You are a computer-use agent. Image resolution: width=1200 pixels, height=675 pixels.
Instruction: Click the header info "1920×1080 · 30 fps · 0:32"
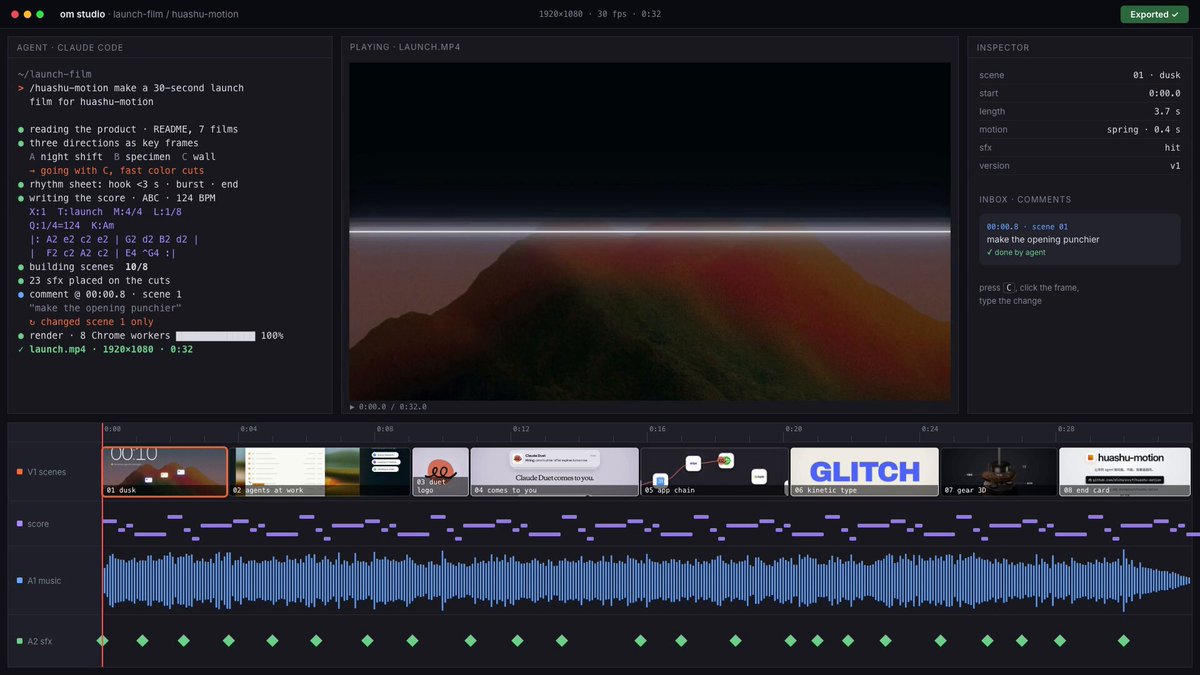click(x=600, y=15)
